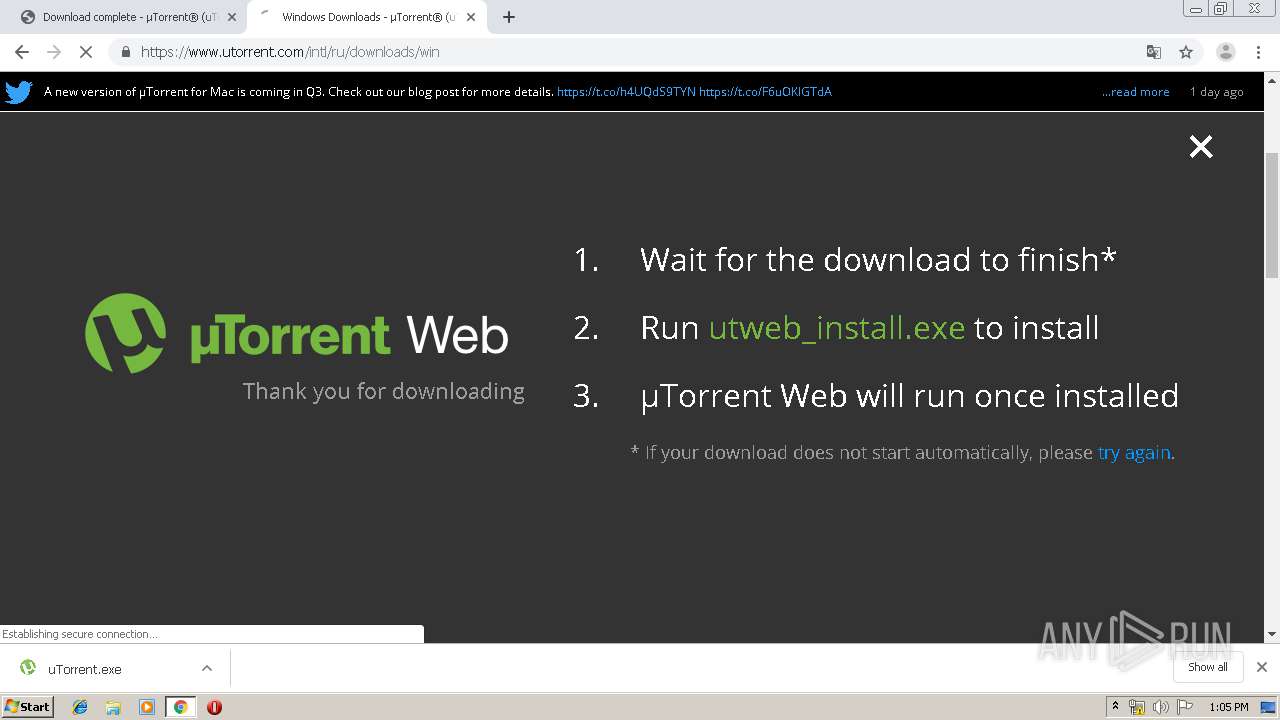Click 'µTorrent Web will run once installed' step
The height and width of the screenshot is (720, 1280).
click(909, 396)
